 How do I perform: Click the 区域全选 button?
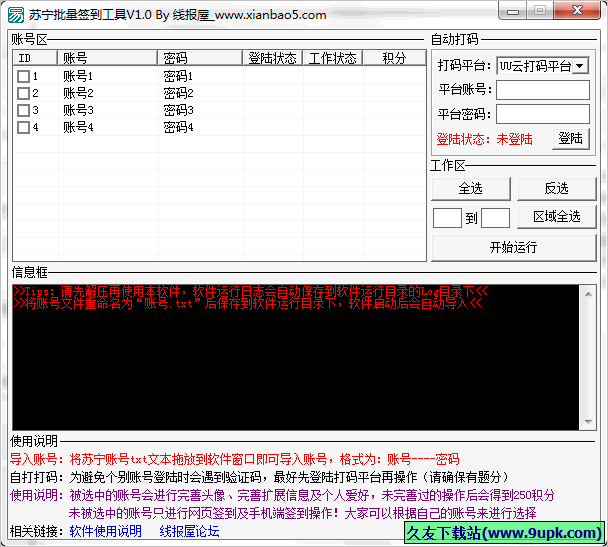click(x=556, y=217)
